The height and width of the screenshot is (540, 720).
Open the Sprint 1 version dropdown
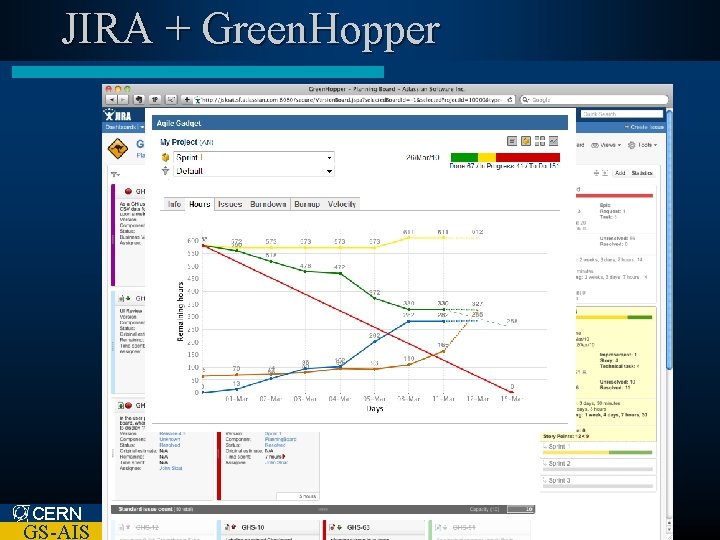point(253,158)
